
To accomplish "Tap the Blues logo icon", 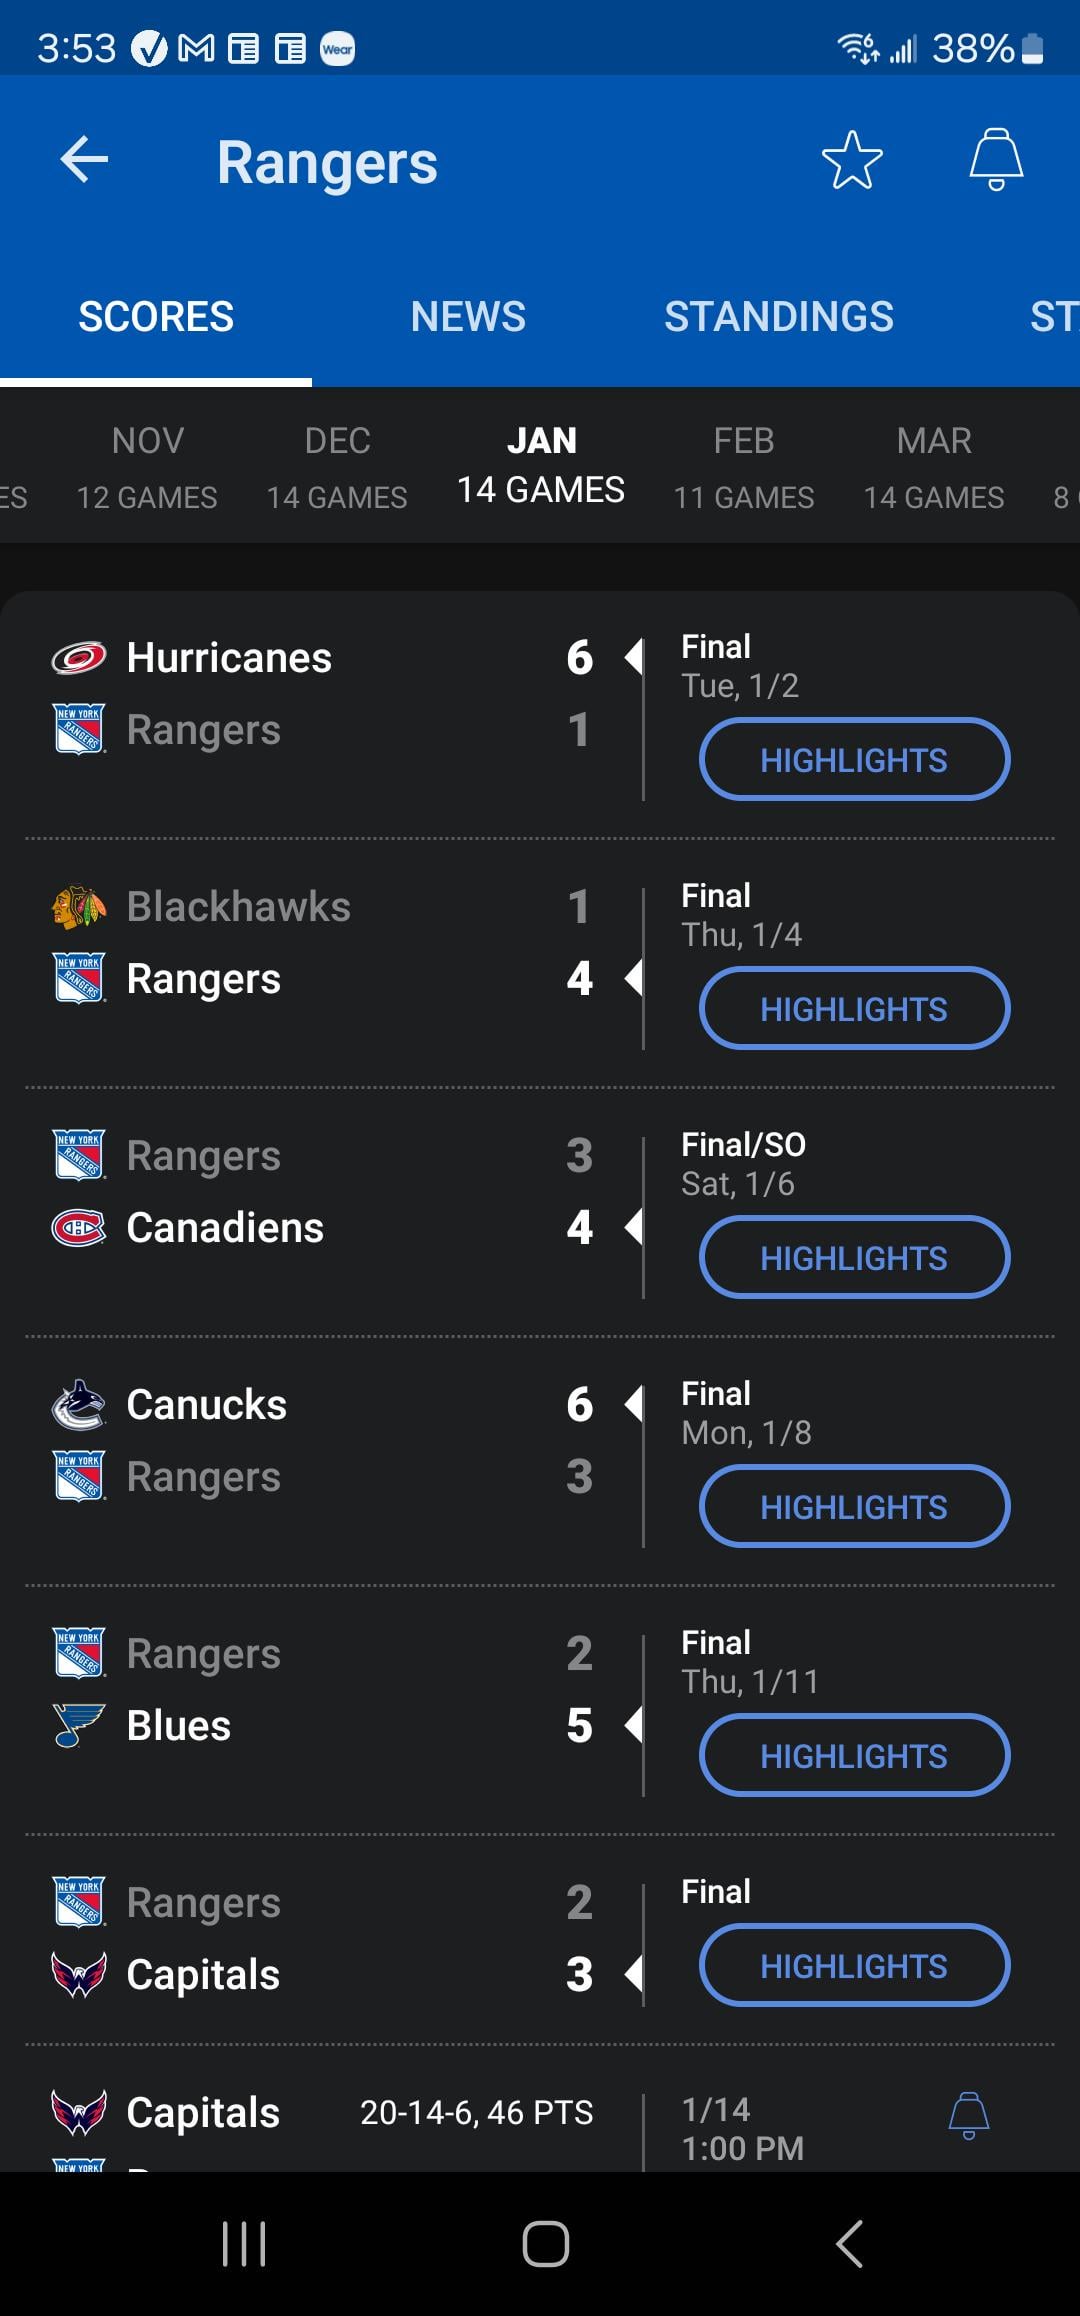I will [x=79, y=1726].
